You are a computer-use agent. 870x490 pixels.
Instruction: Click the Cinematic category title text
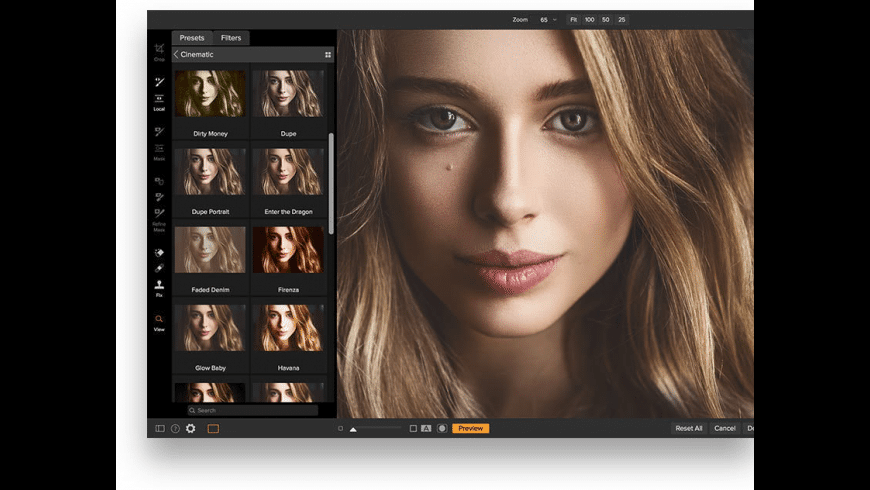click(197, 54)
